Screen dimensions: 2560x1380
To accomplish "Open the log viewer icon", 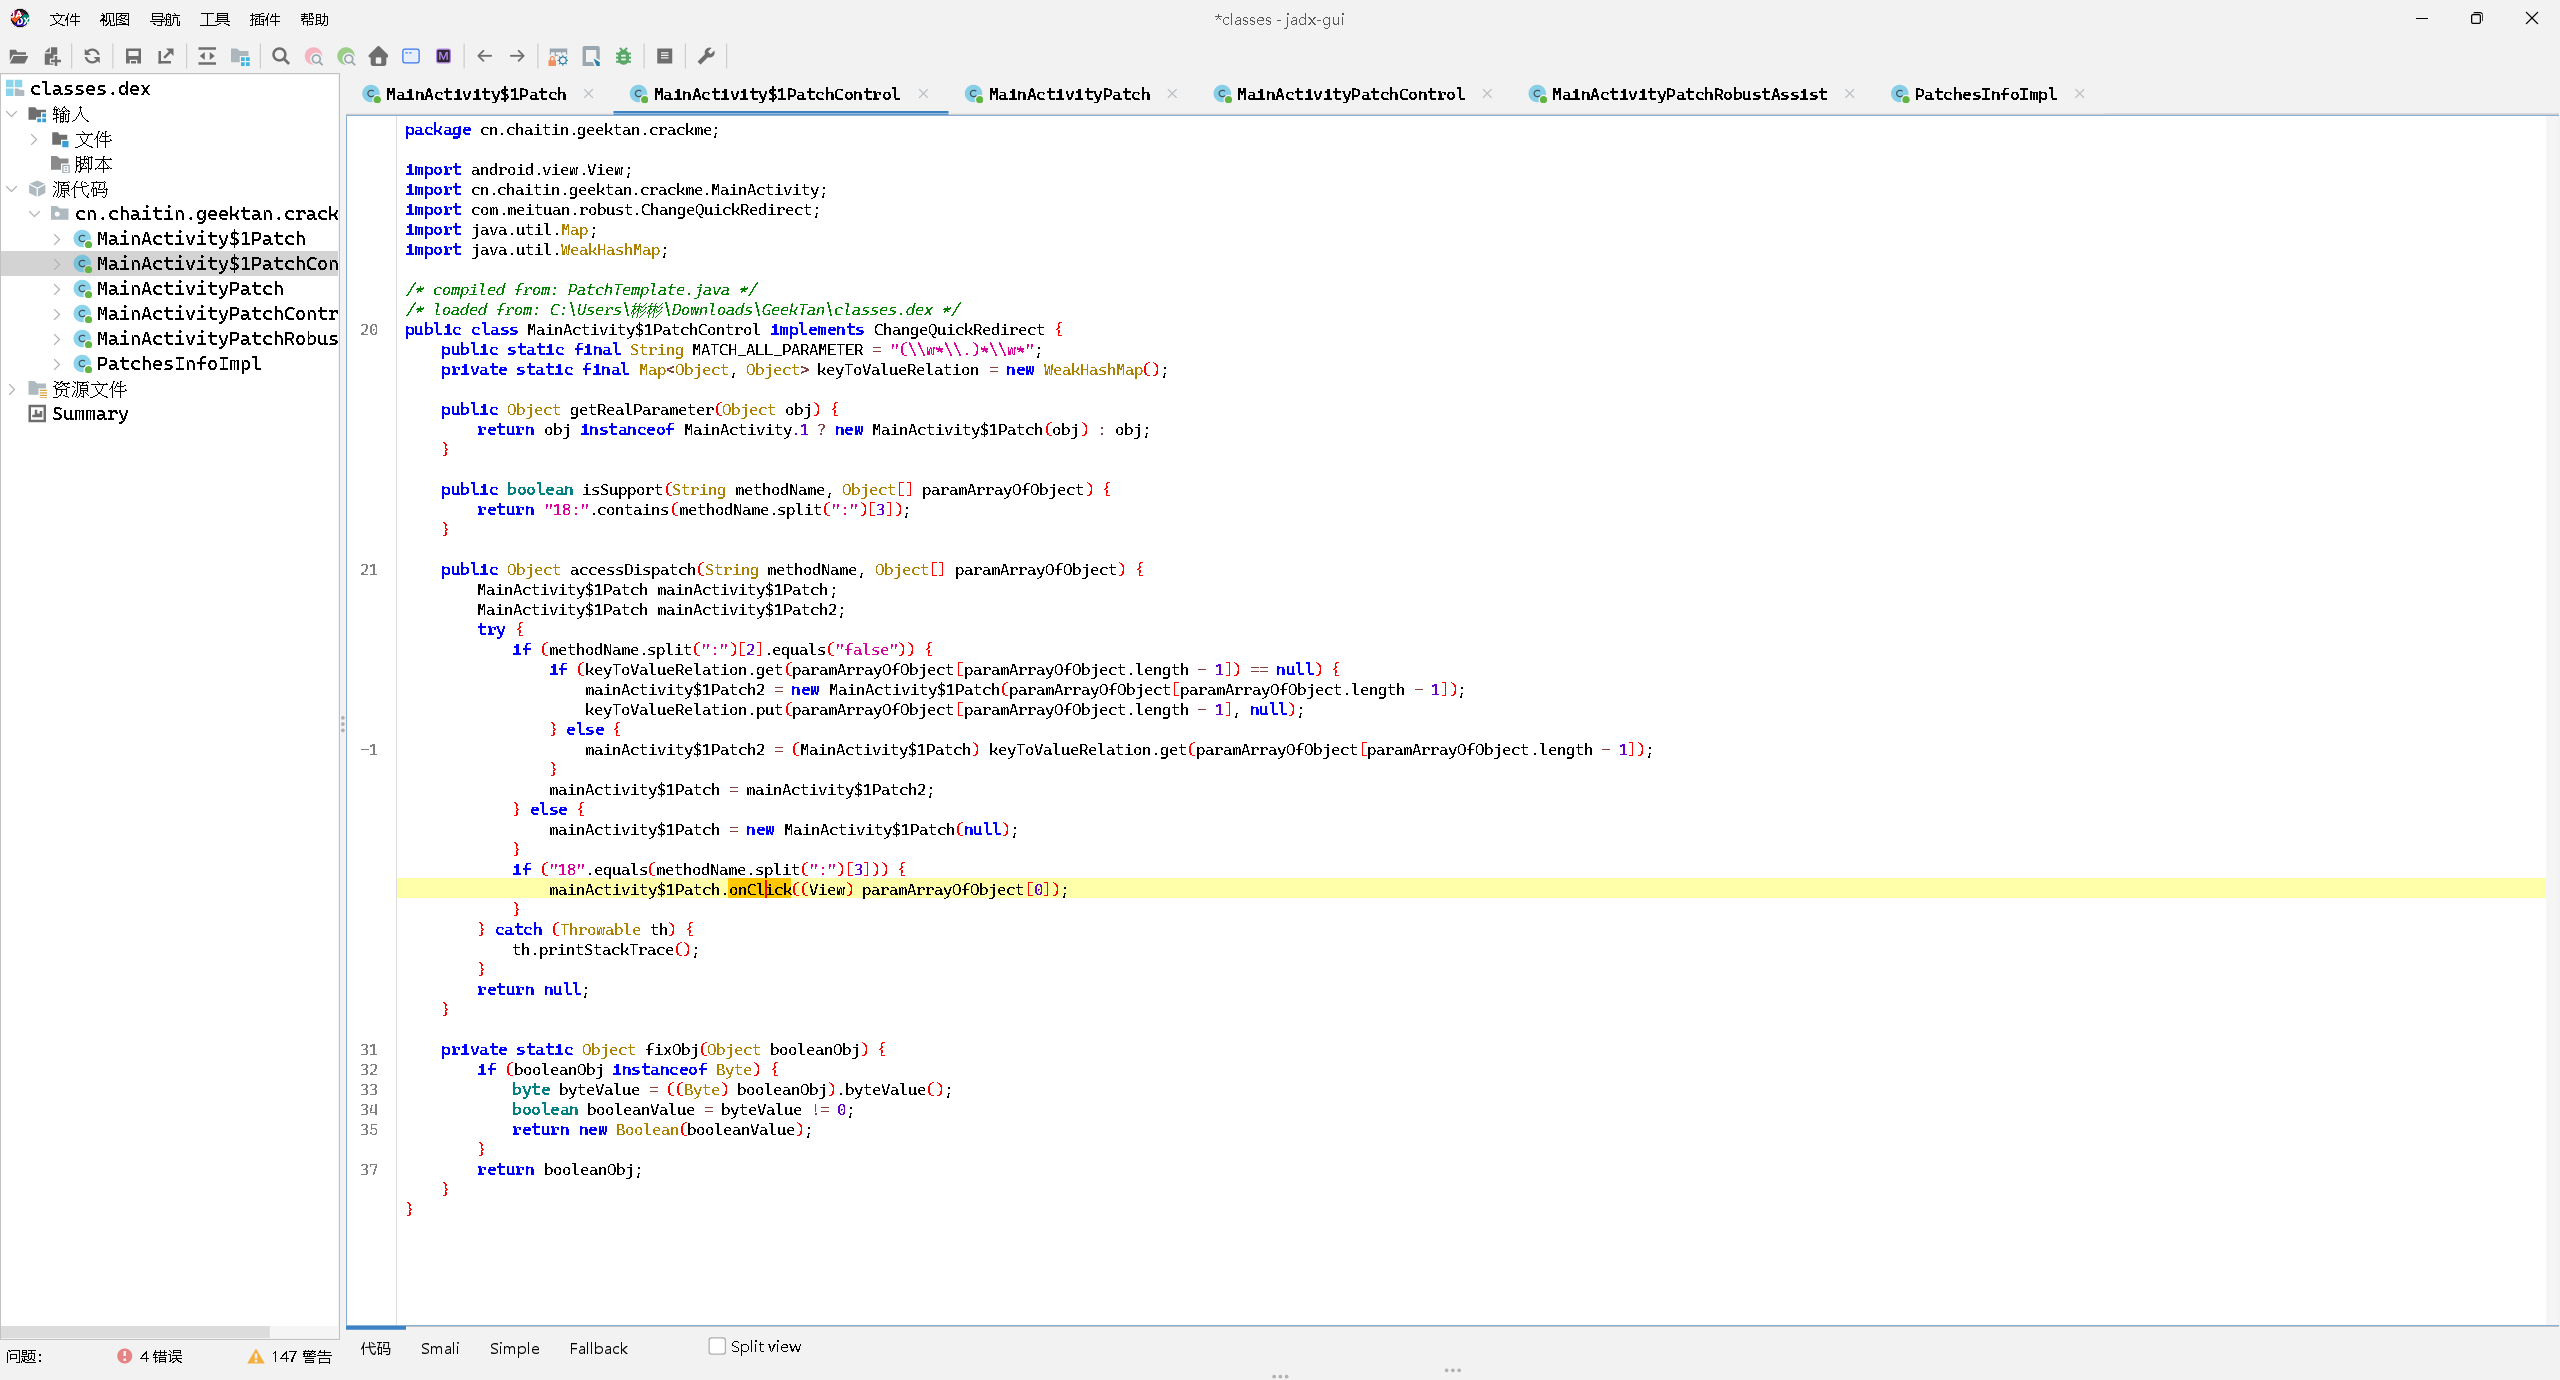I will click(664, 57).
